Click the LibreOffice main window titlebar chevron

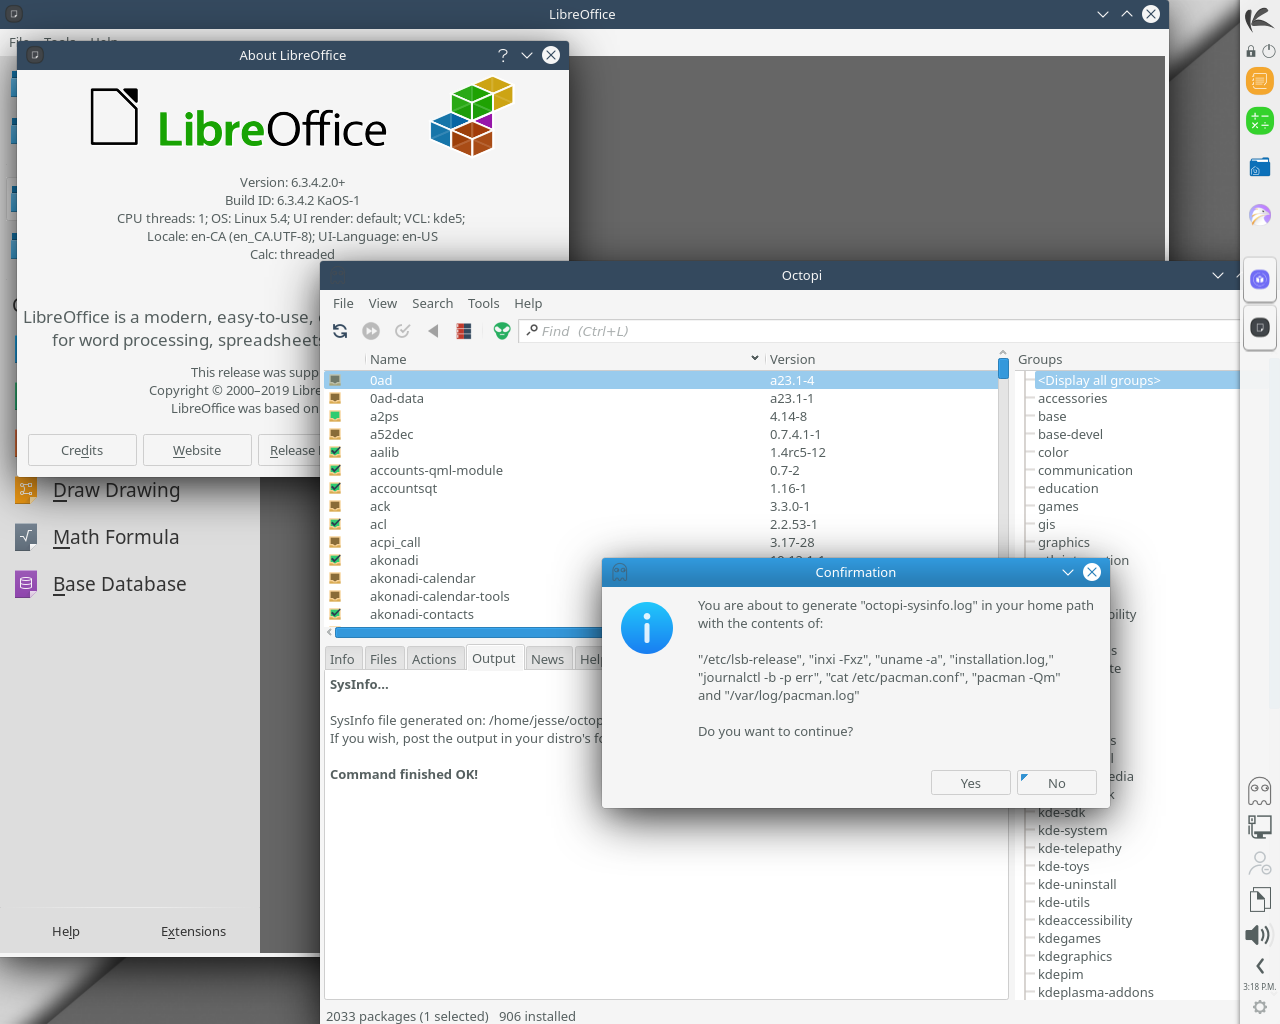pos(1103,14)
